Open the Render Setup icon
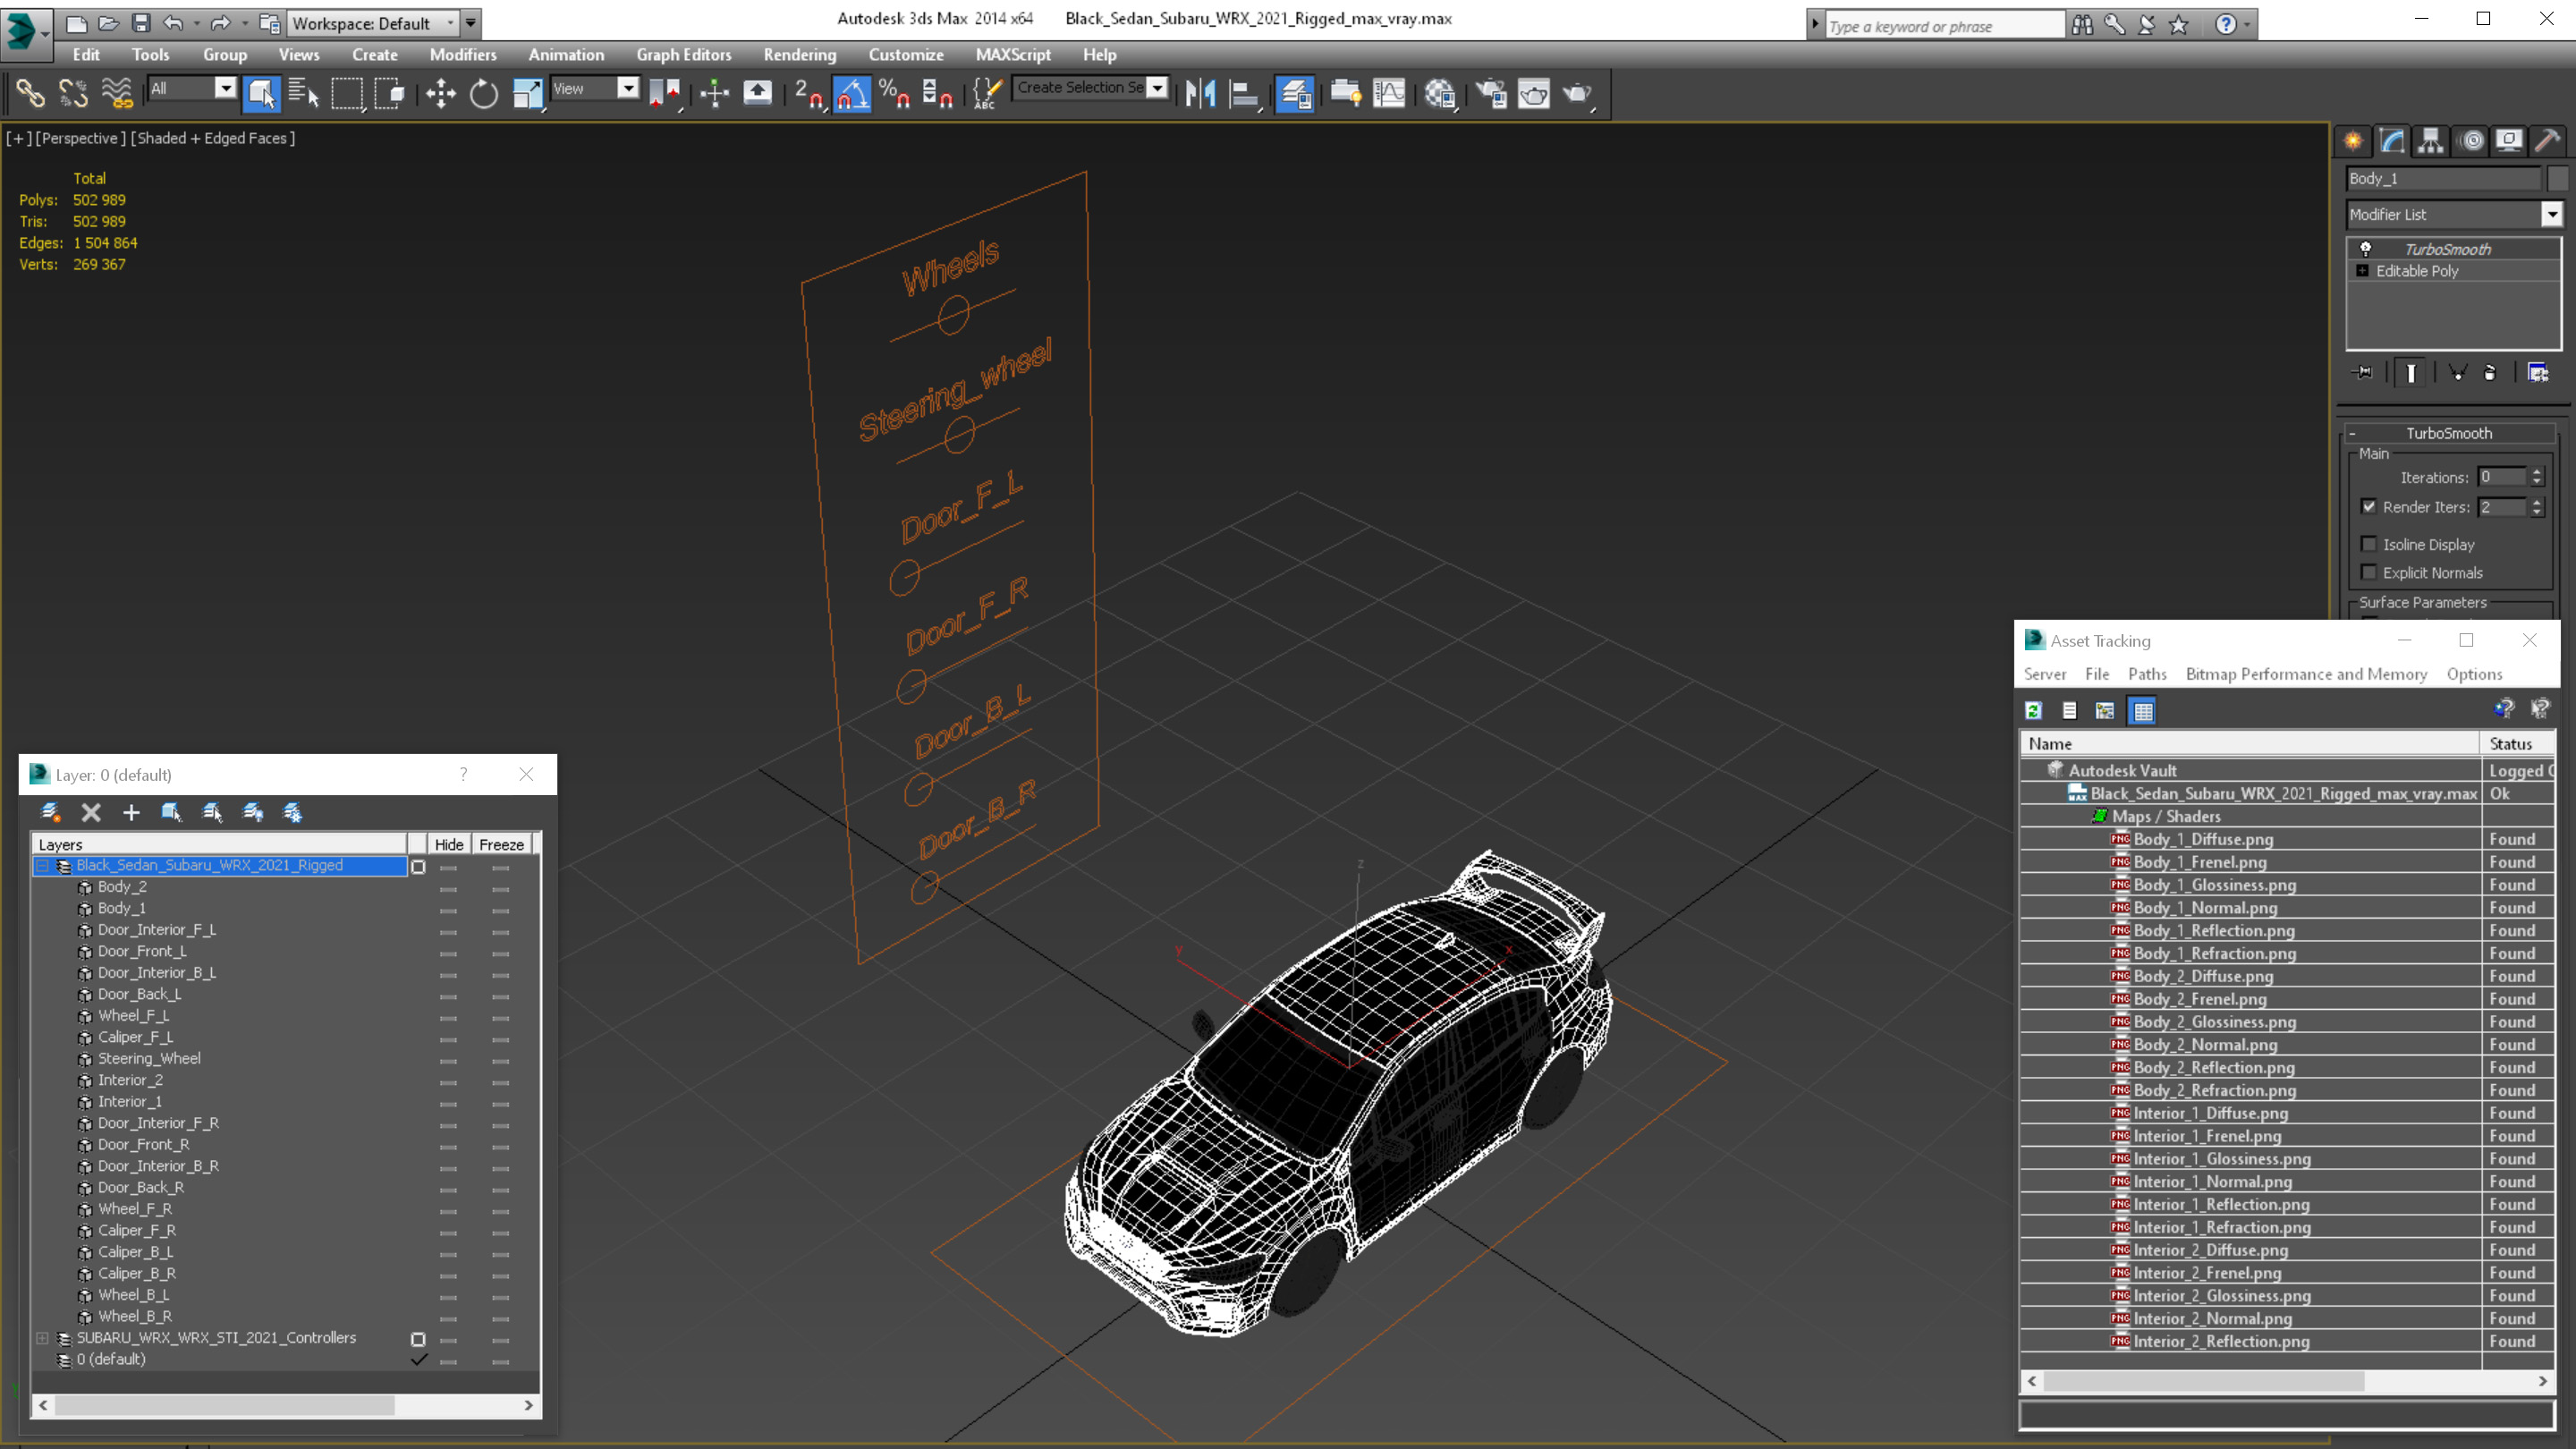This screenshot has width=2576, height=1449. pos(1491,94)
